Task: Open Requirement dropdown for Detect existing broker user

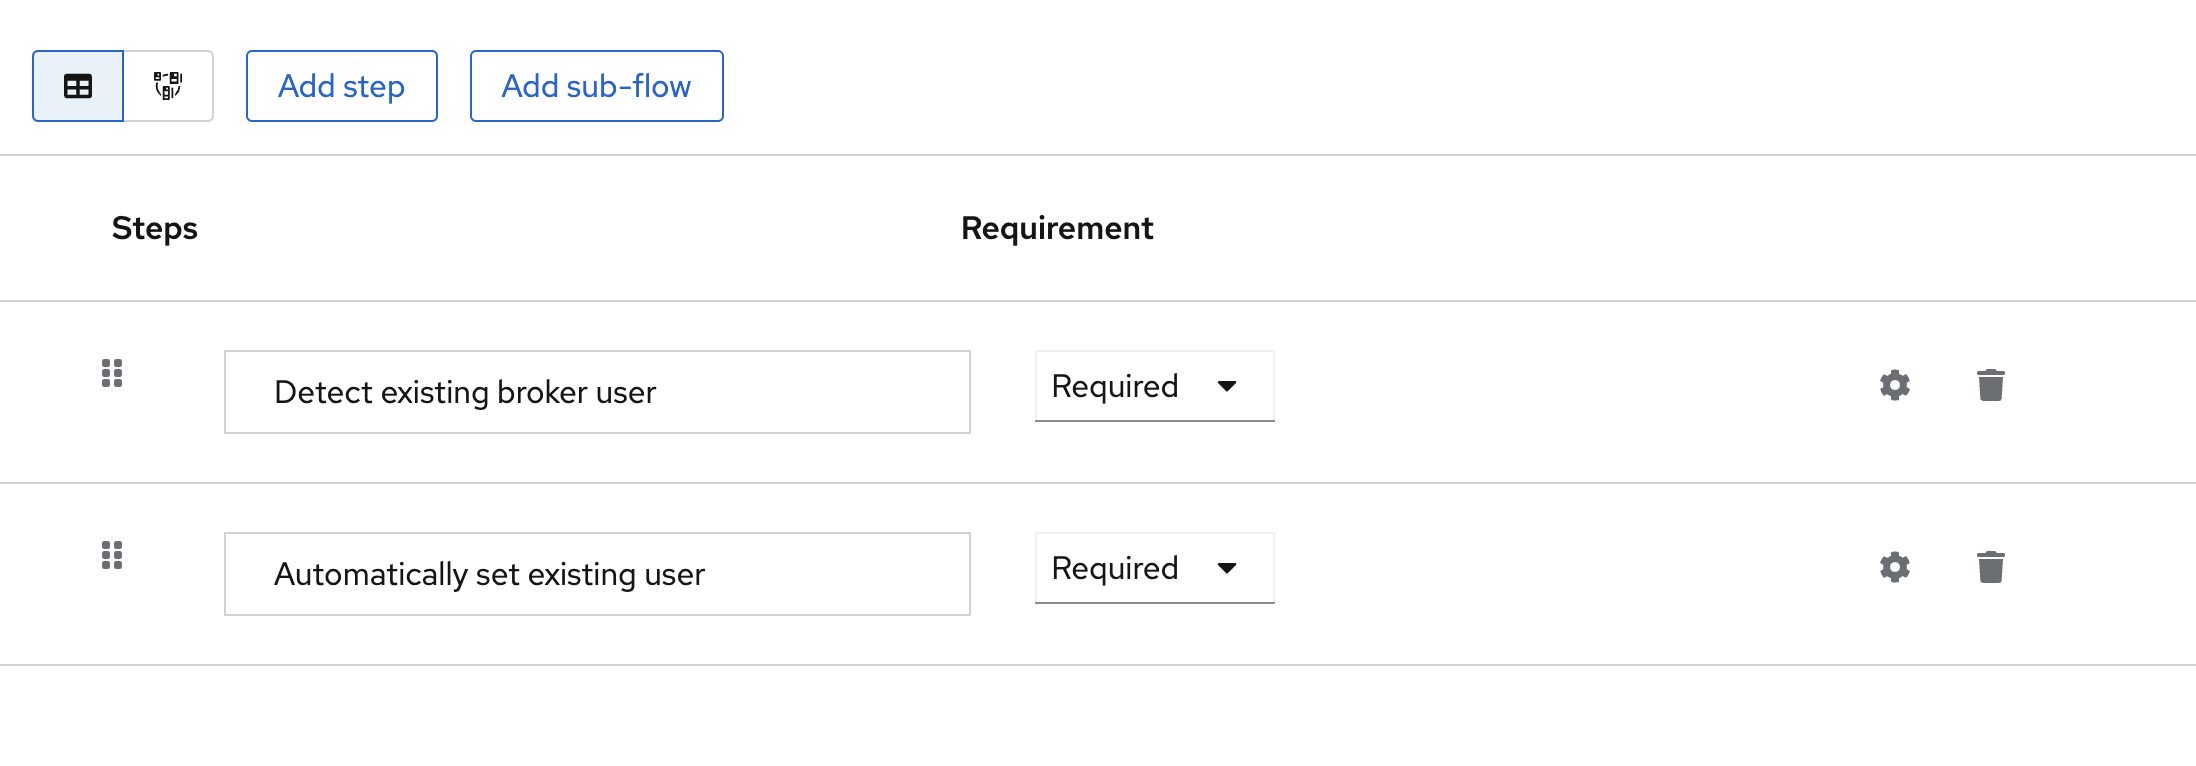Action: [x=1155, y=386]
